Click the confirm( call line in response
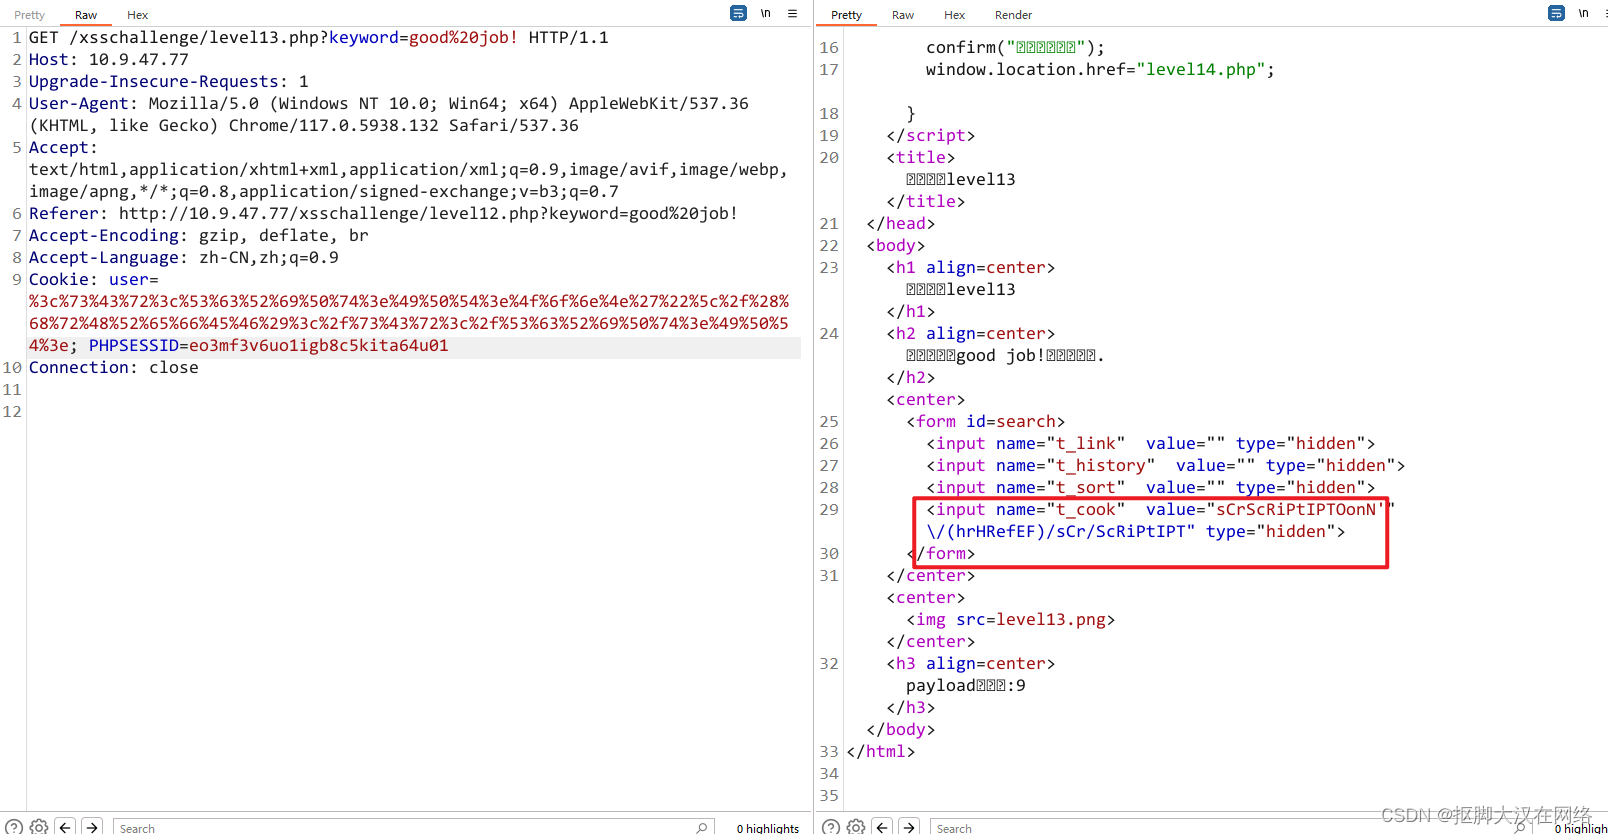This screenshot has height=834, width=1608. coord(1015,47)
